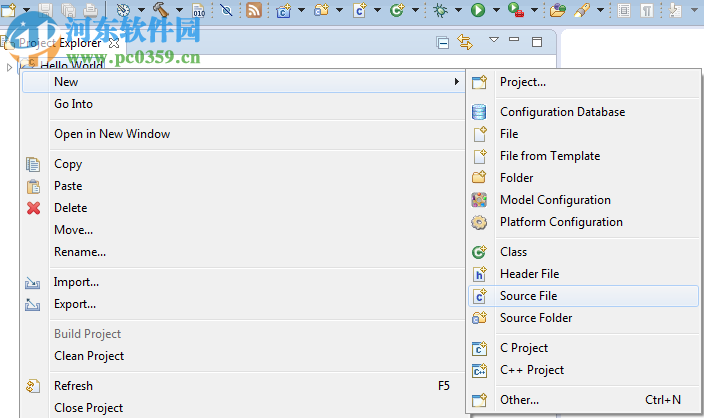This screenshot has width=704, height=418.
Task: Click the new C/C++ project toolbar icon
Action: (283, 9)
